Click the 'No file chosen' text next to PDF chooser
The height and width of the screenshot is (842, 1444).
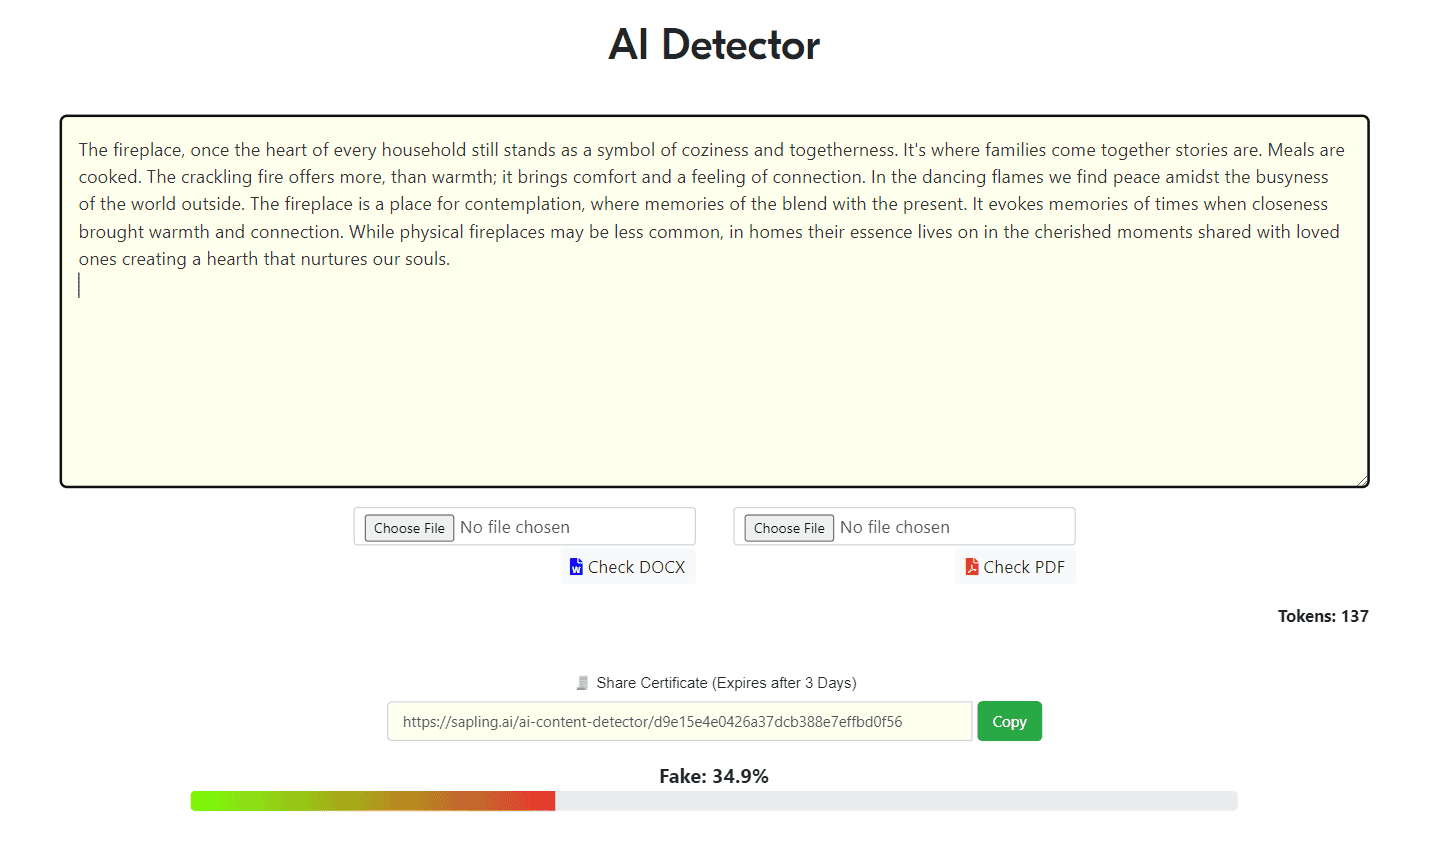point(895,527)
